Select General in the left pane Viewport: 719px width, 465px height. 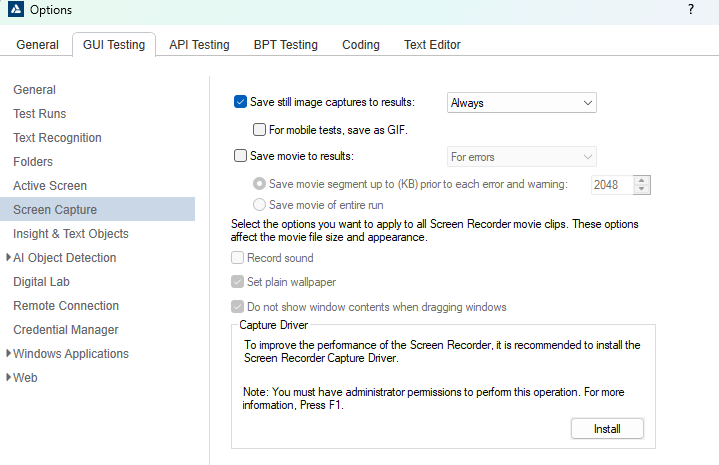tap(34, 90)
